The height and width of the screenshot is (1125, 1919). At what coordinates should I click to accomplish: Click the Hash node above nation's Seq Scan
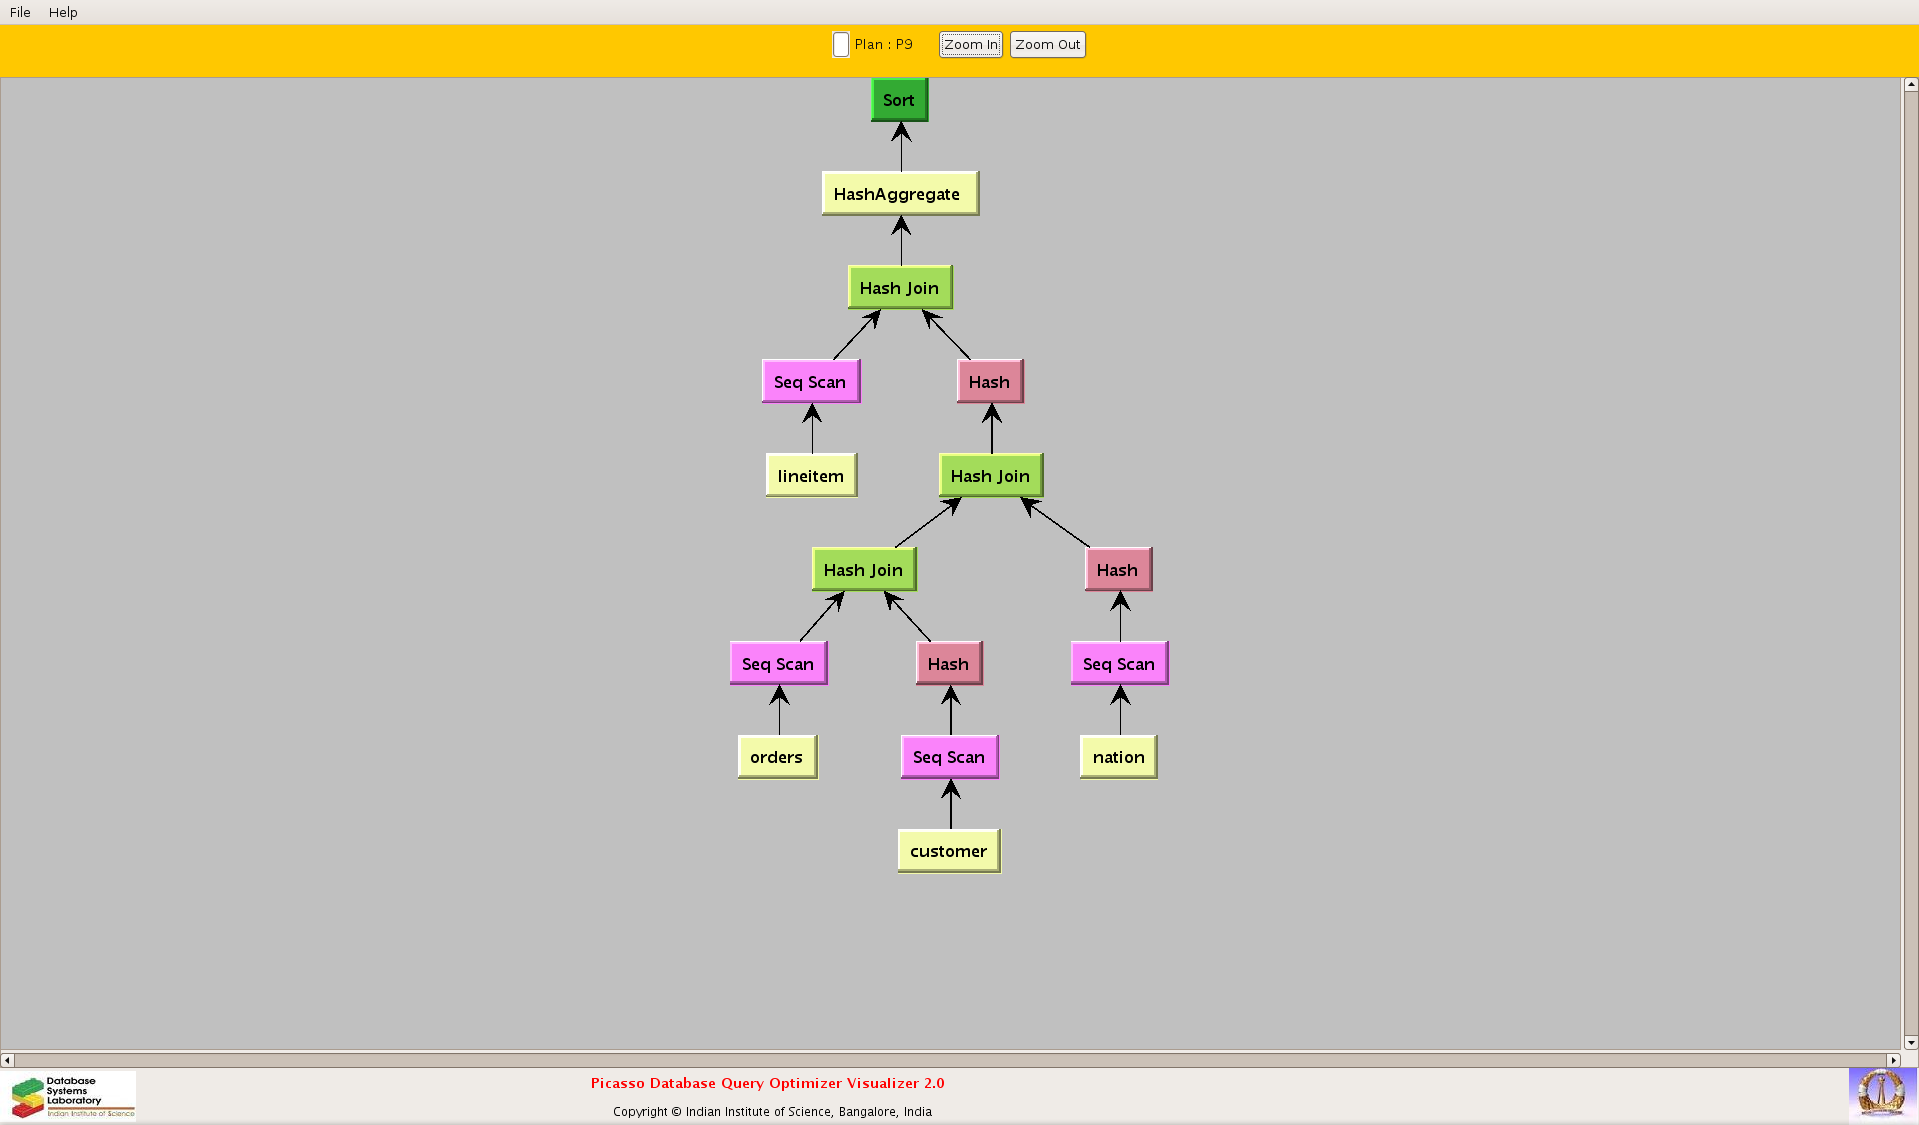(x=1117, y=570)
